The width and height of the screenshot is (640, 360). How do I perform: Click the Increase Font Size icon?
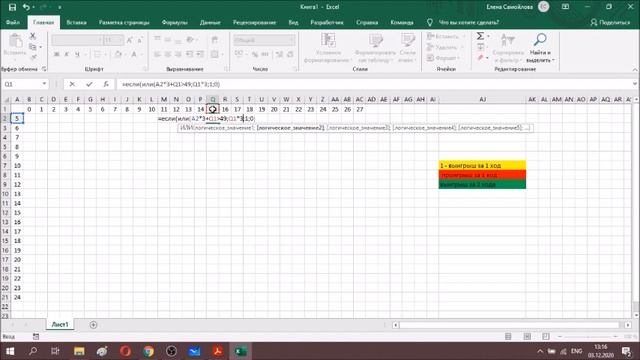(129, 40)
